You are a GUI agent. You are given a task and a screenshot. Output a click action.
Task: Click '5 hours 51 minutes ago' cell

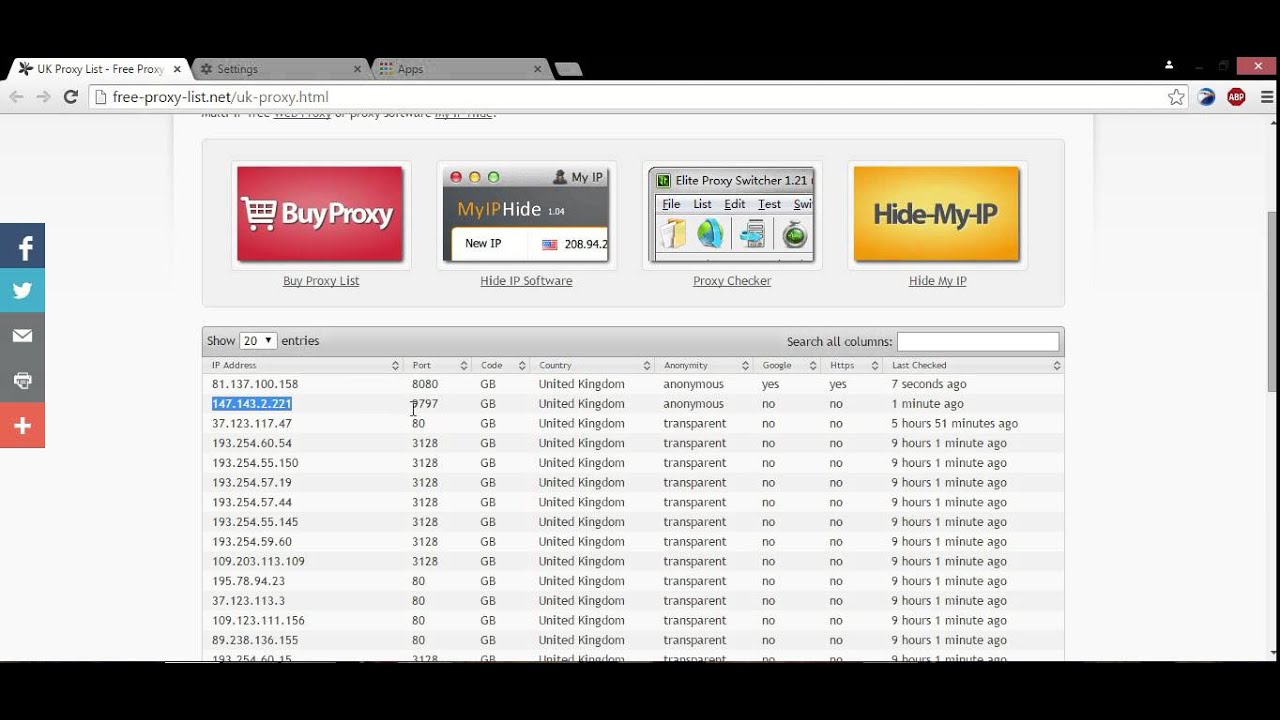[955, 424]
